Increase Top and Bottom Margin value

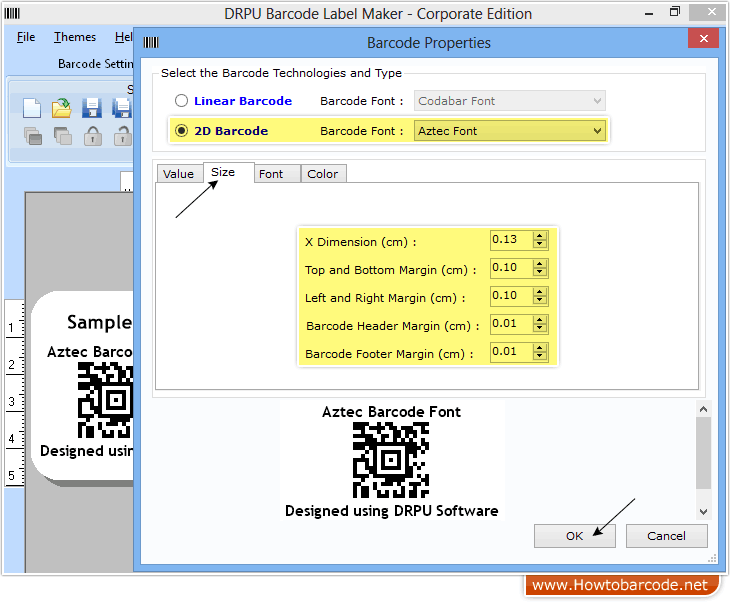point(540,264)
